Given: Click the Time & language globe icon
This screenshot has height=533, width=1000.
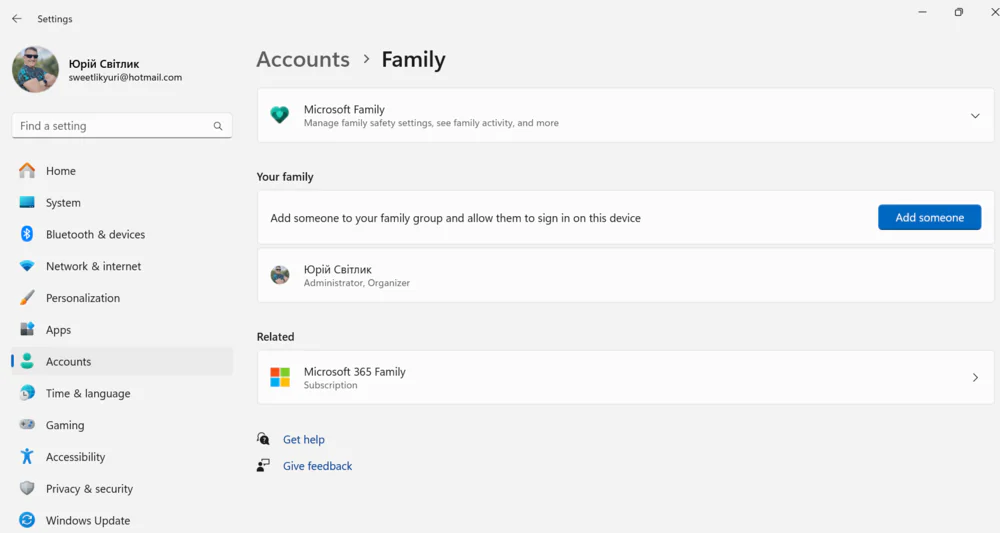Looking at the screenshot, I should (x=27, y=393).
